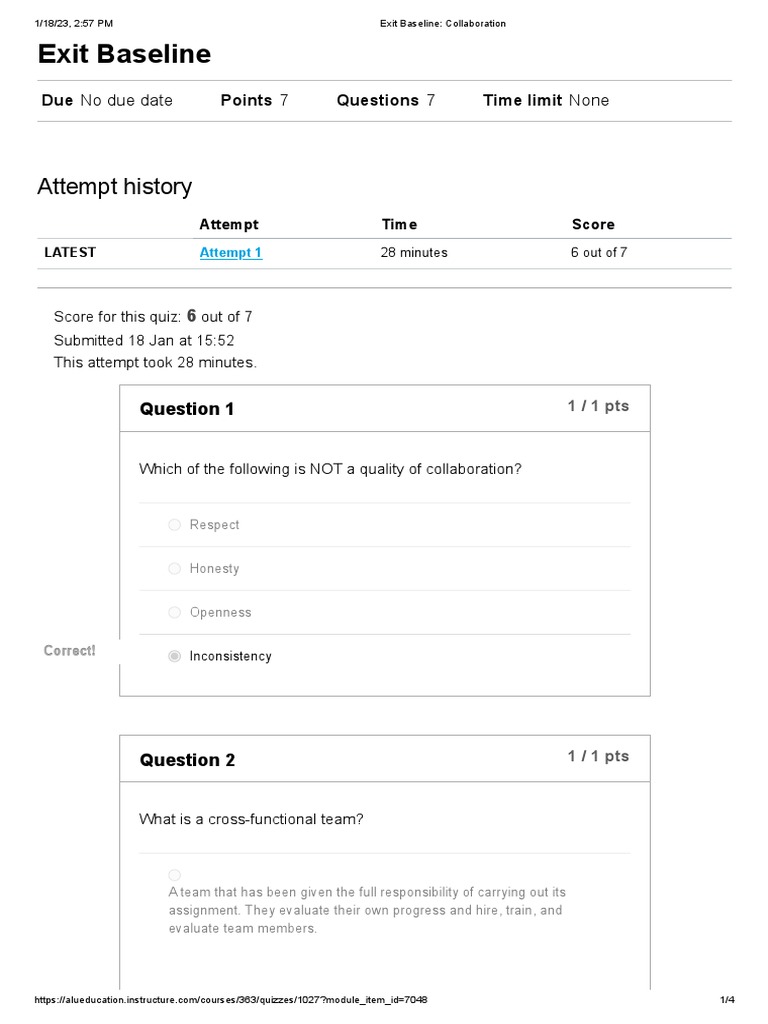Click the Inconsistency answer label
Viewport: 768px width, 1024px height.
pyautogui.click(x=230, y=657)
